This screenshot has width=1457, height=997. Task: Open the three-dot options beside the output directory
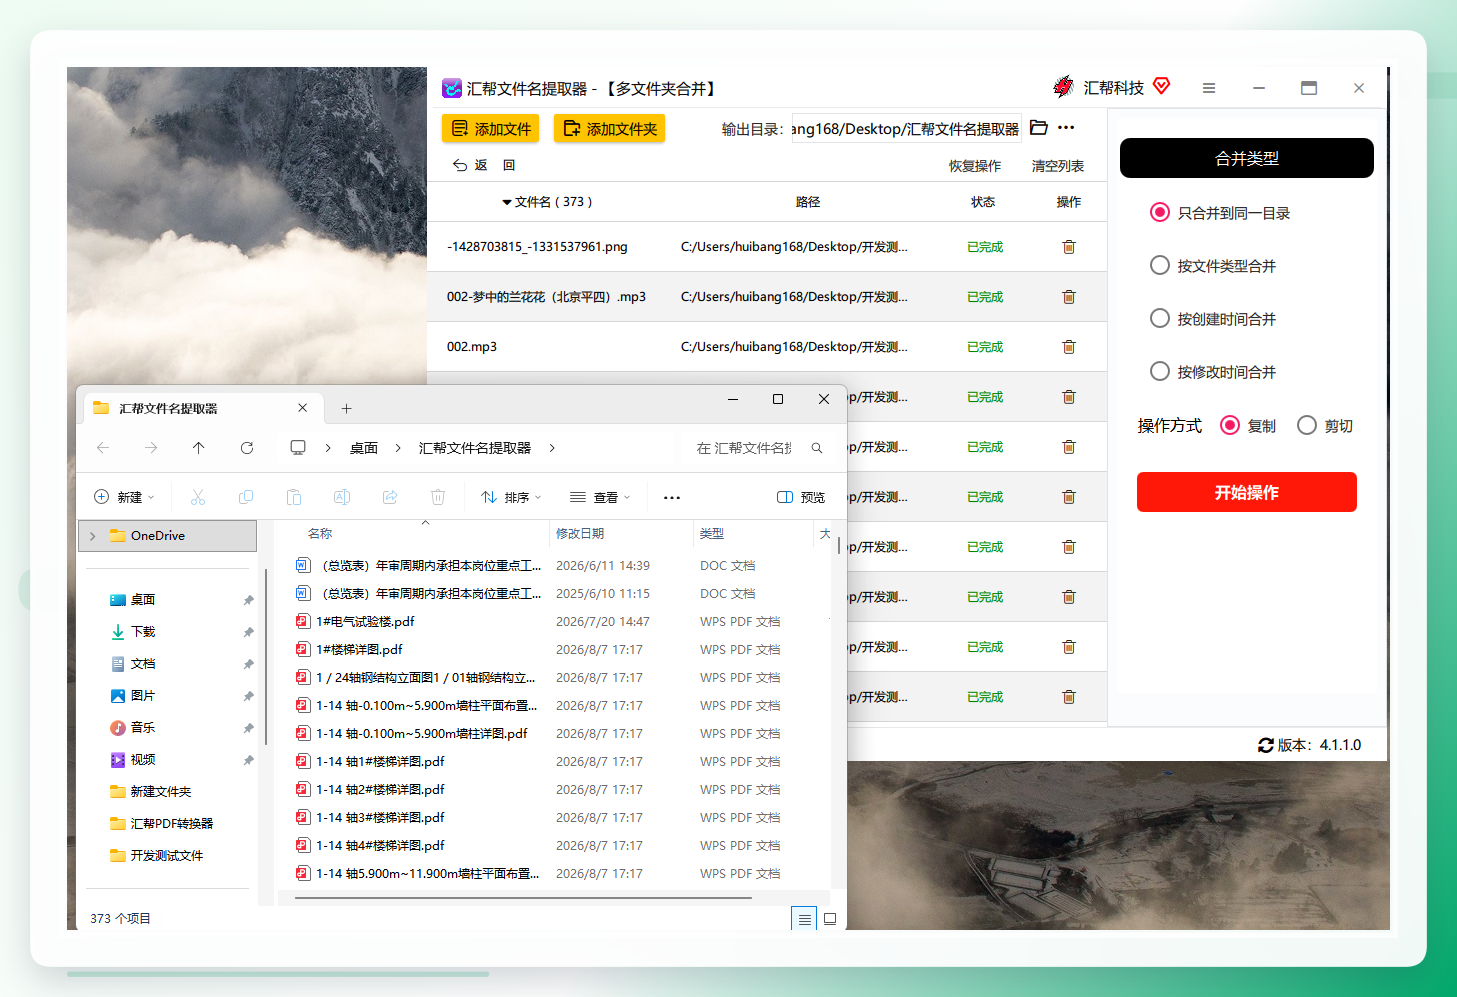(1066, 128)
